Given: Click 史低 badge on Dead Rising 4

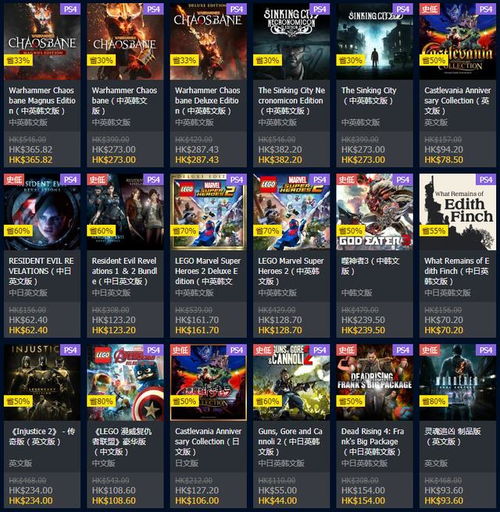Looking at the screenshot, I should [x=347, y=350].
